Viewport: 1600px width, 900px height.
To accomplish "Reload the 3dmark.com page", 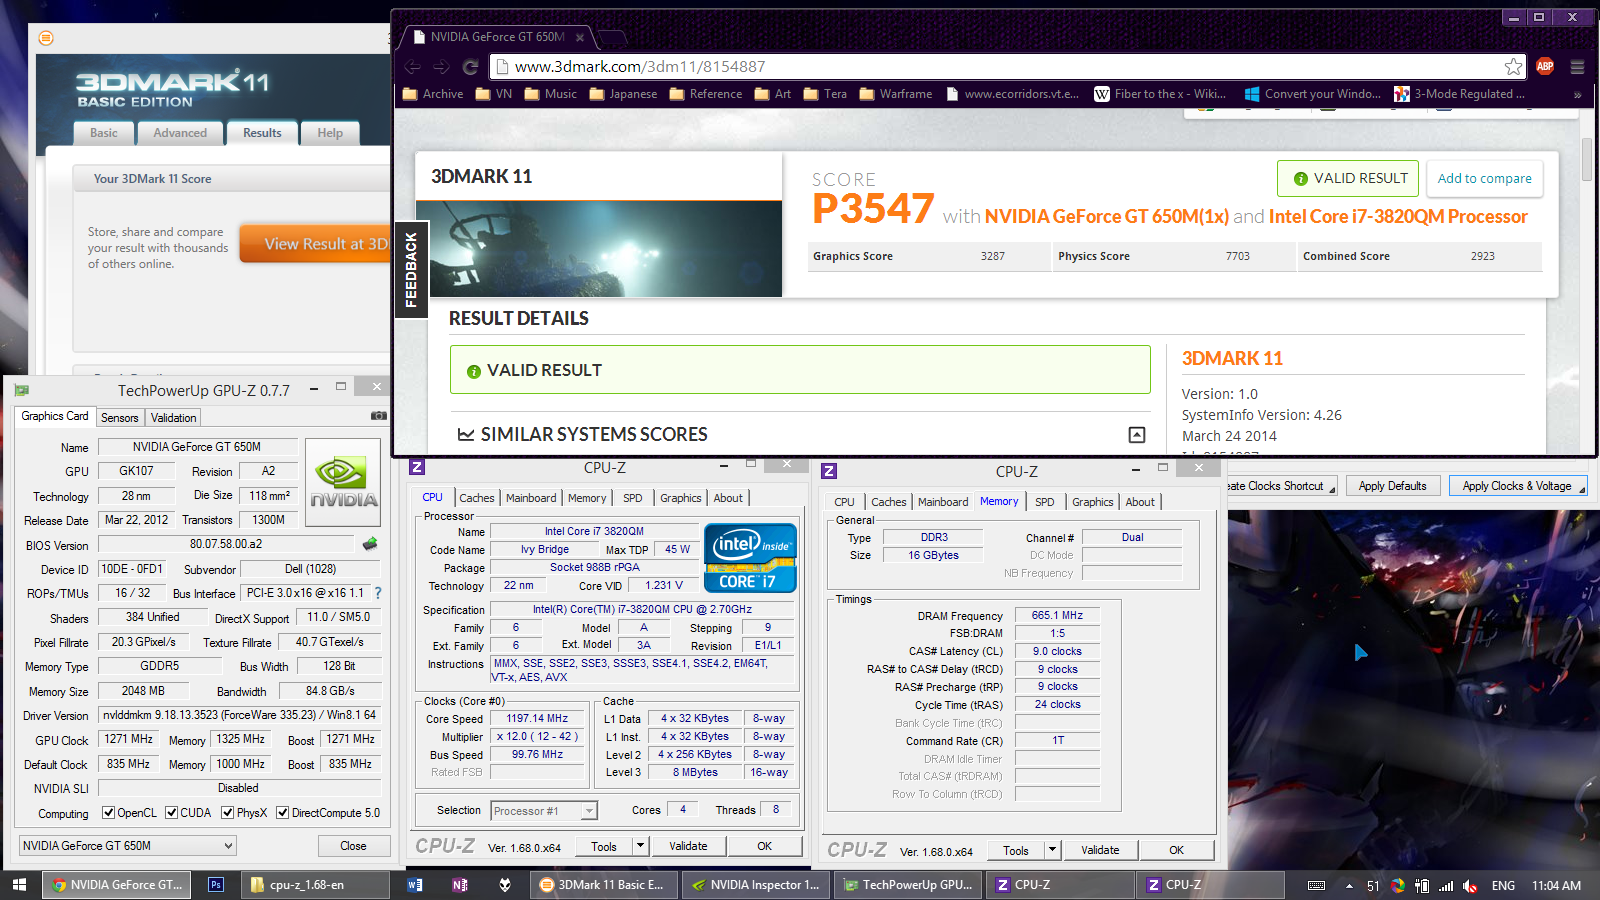I will 470,67.
